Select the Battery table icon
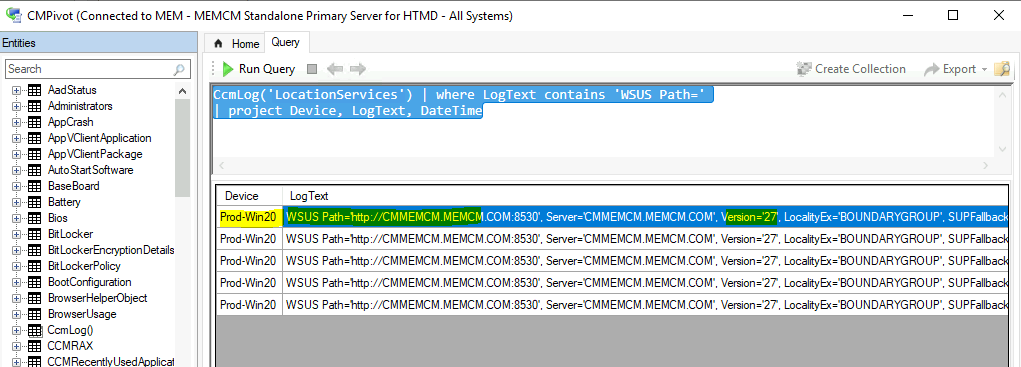This screenshot has width=1021, height=367. (x=34, y=202)
